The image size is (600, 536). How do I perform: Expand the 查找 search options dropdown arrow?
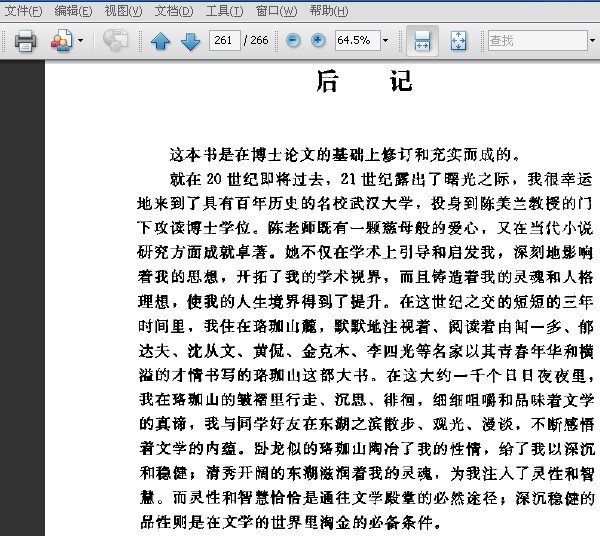(593, 40)
